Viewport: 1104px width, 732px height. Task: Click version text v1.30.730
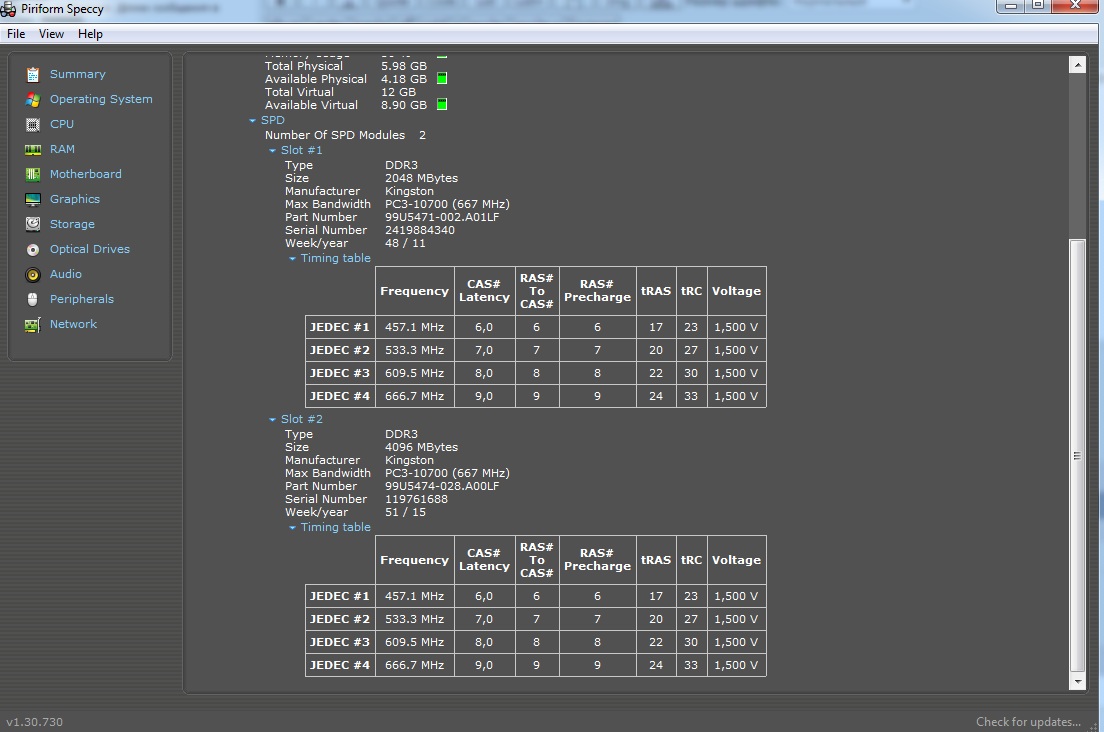point(34,721)
